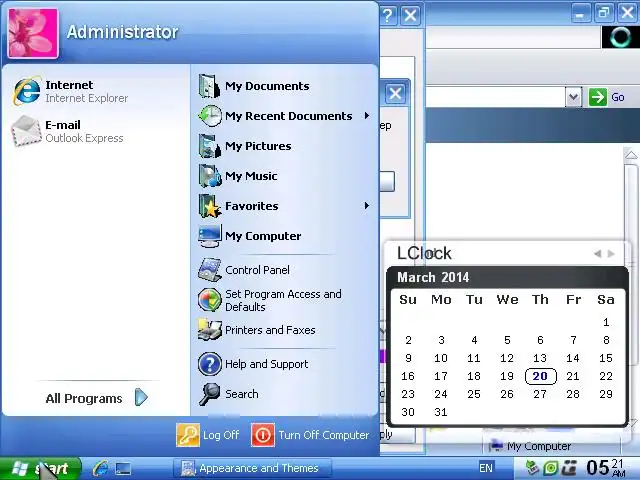This screenshot has width=640, height=480.
Task: Expand My Recent Documents submenu arrow
Action: [367, 116]
